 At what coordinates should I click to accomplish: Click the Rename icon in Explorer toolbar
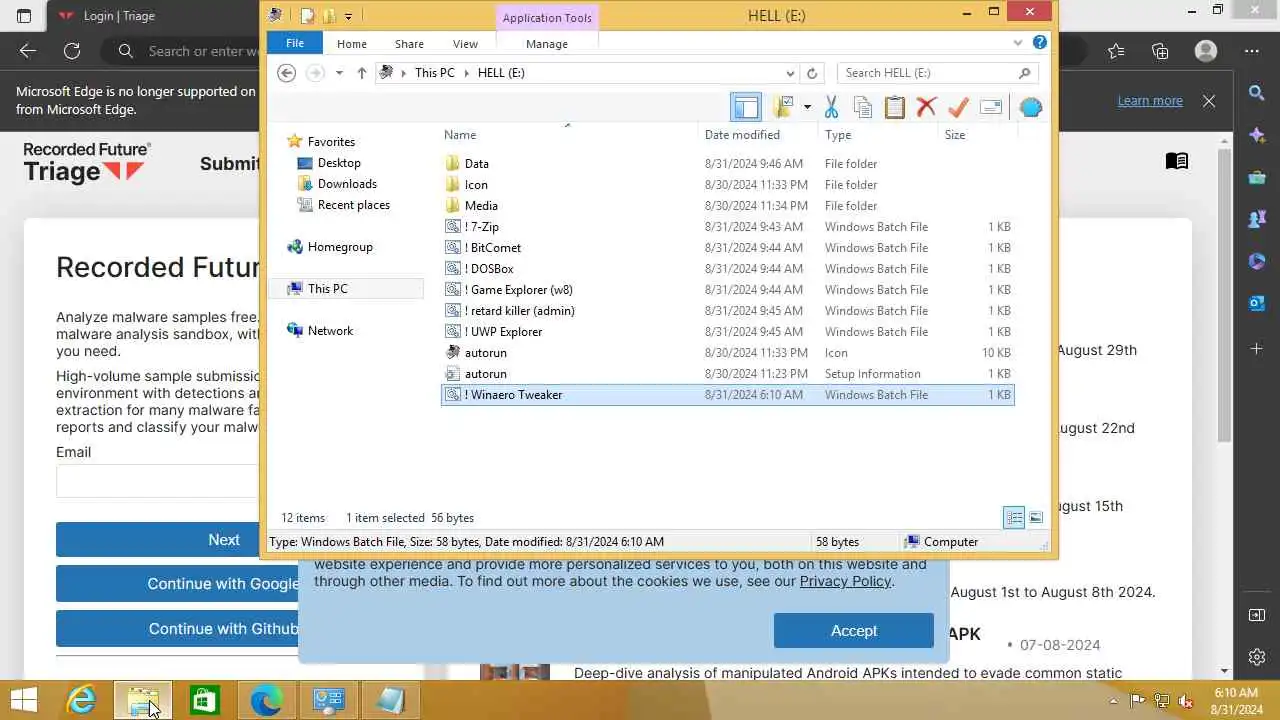991,107
